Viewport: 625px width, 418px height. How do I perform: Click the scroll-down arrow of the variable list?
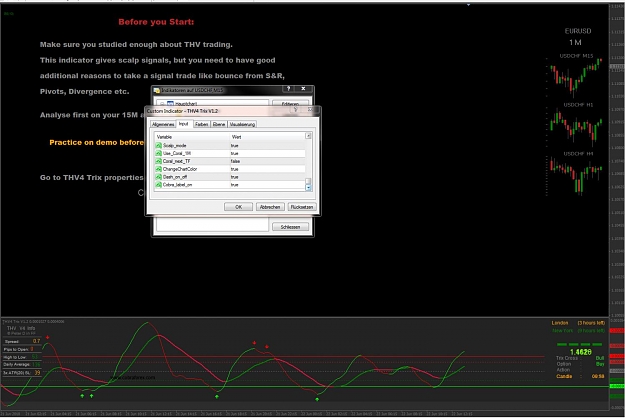coord(308,188)
